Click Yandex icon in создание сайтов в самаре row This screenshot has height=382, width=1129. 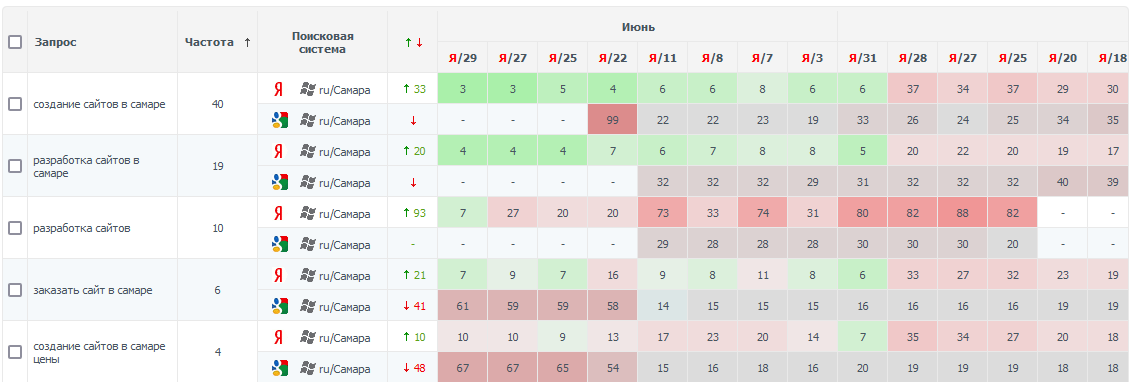[x=278, y=90]
